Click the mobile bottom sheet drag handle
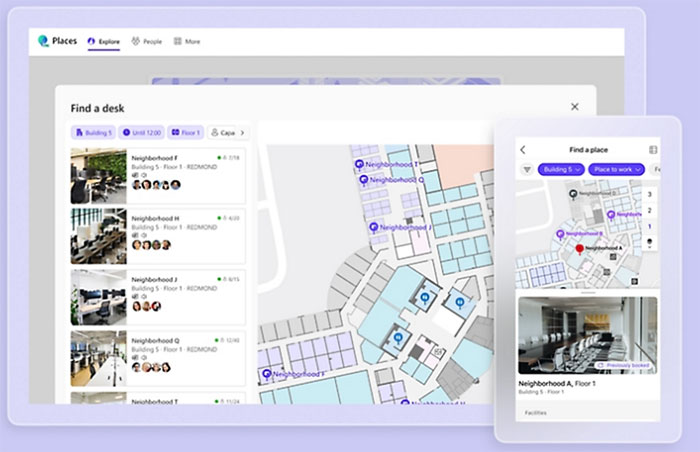This screenshot has height=452, width=700. point(588,293)
